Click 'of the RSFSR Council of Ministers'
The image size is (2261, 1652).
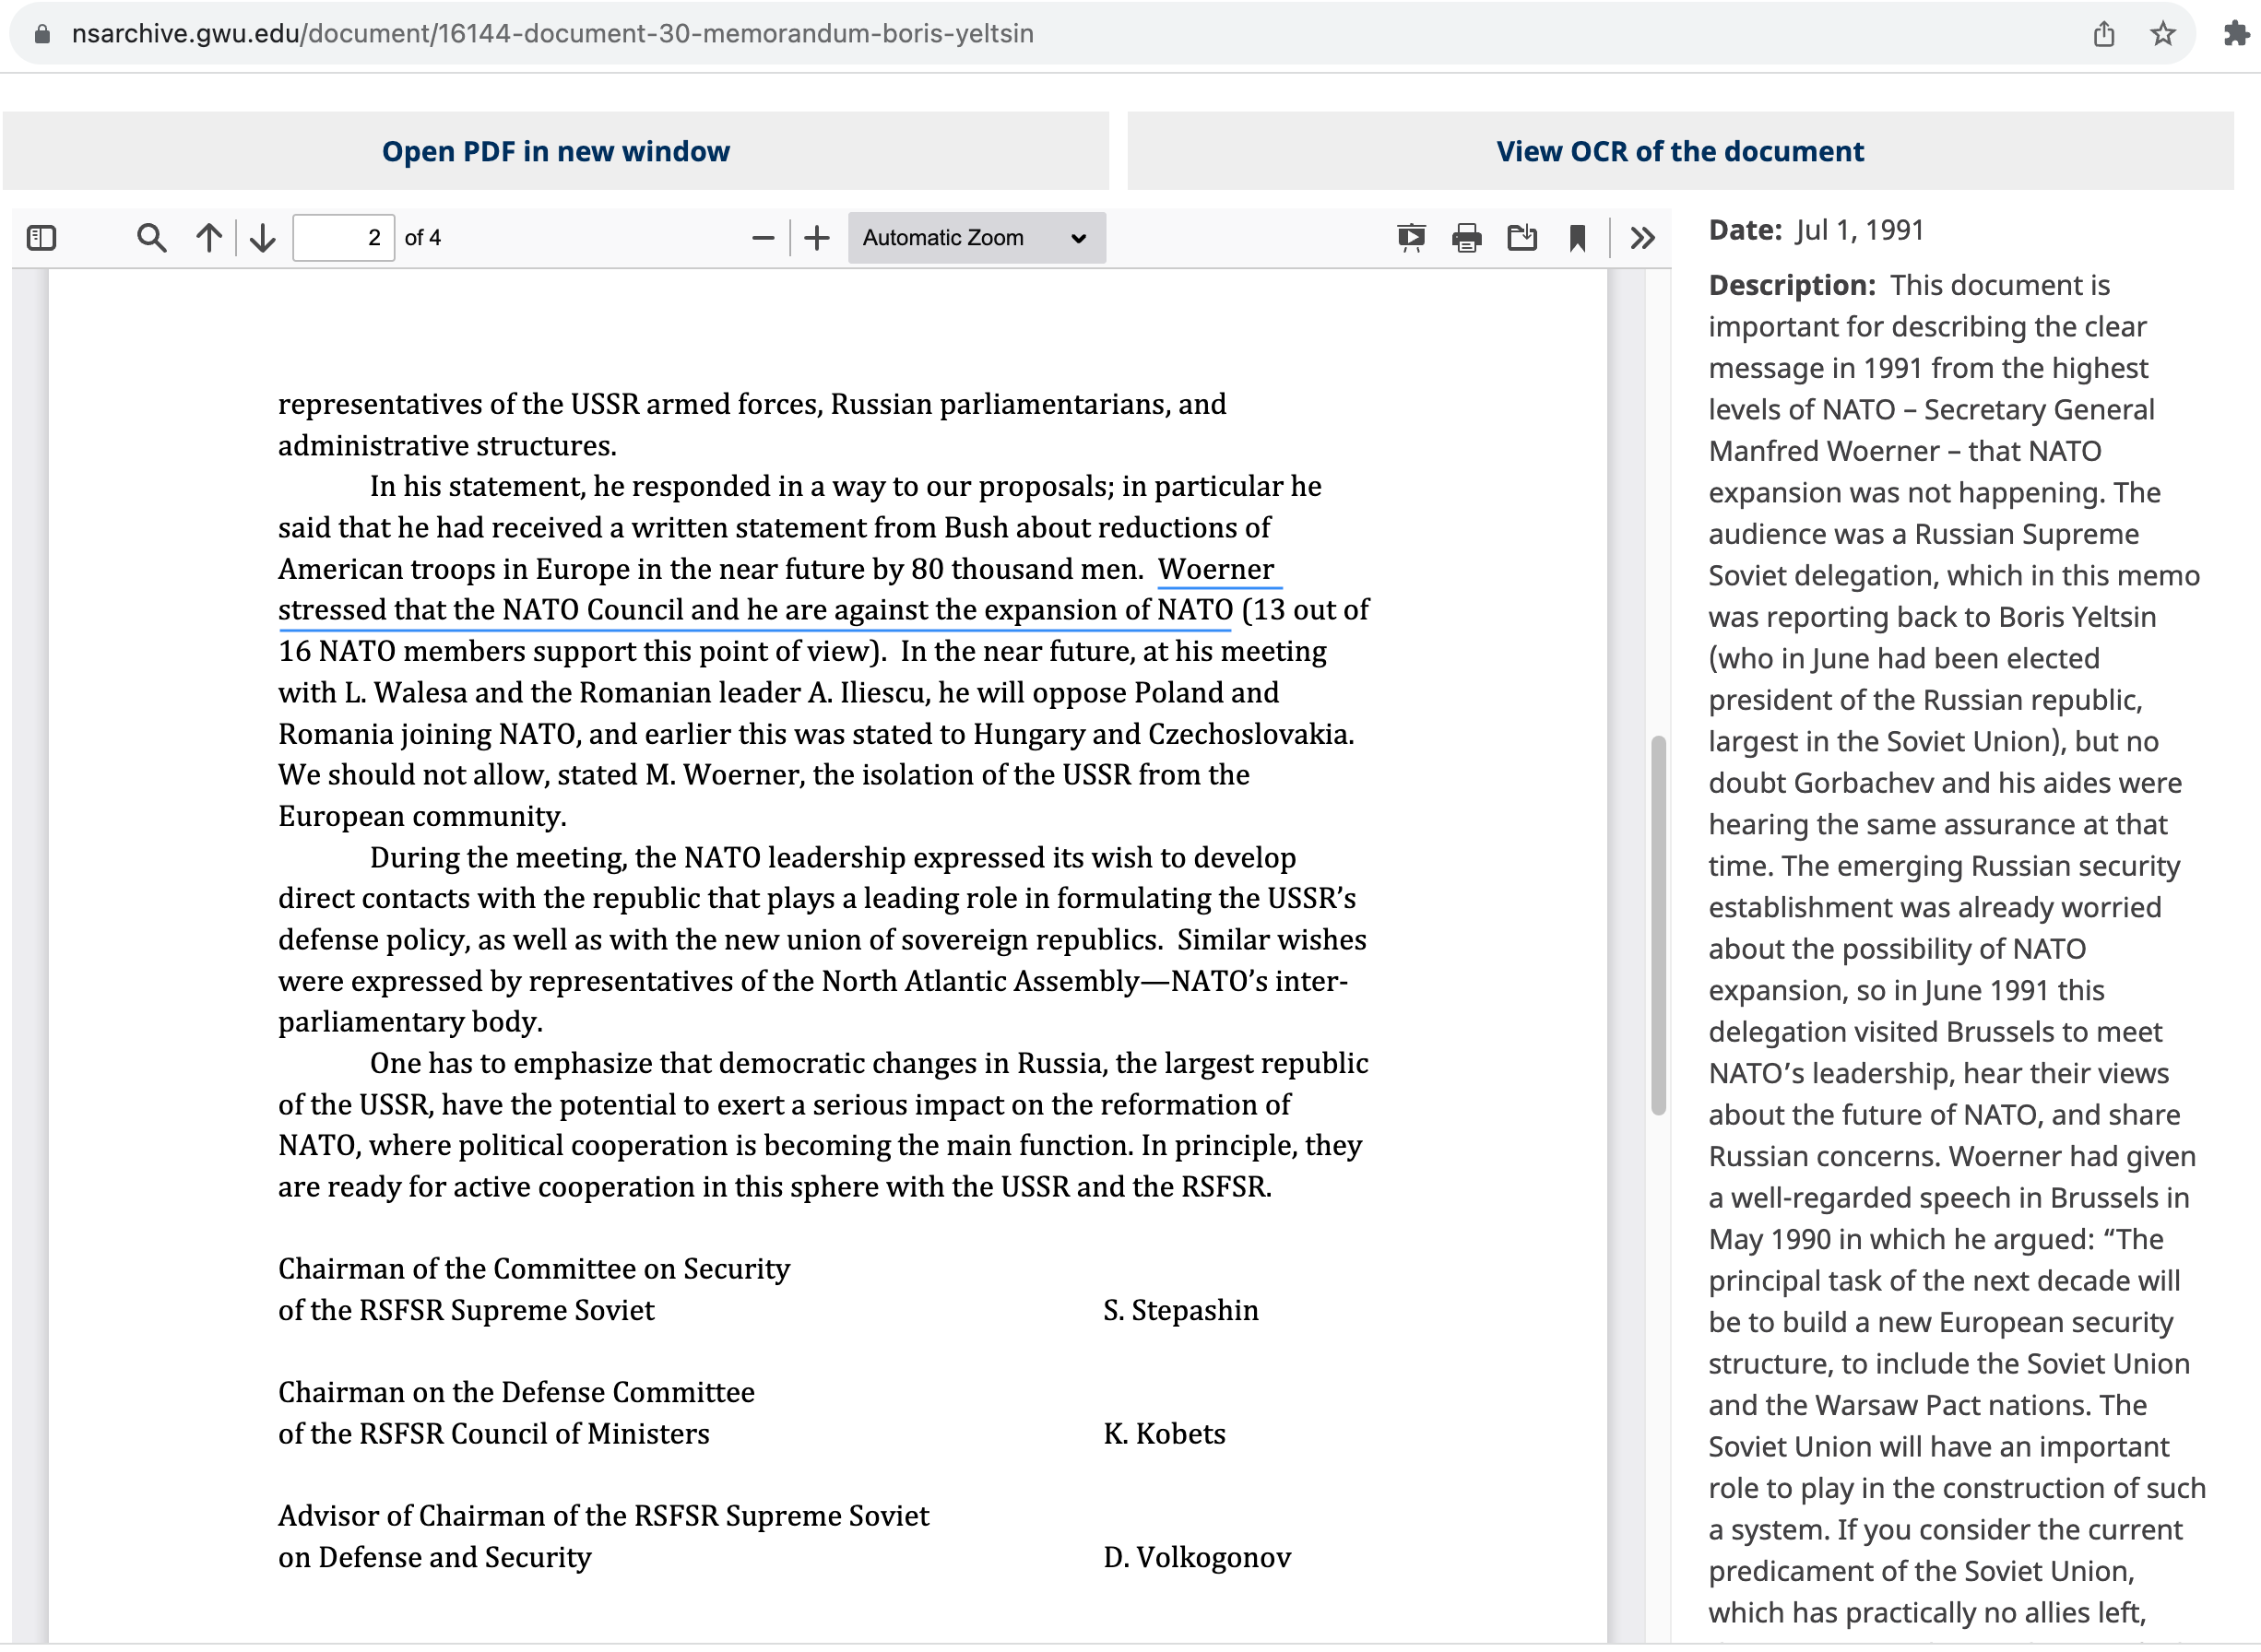pyautogui.click(x=494, y=1434)
